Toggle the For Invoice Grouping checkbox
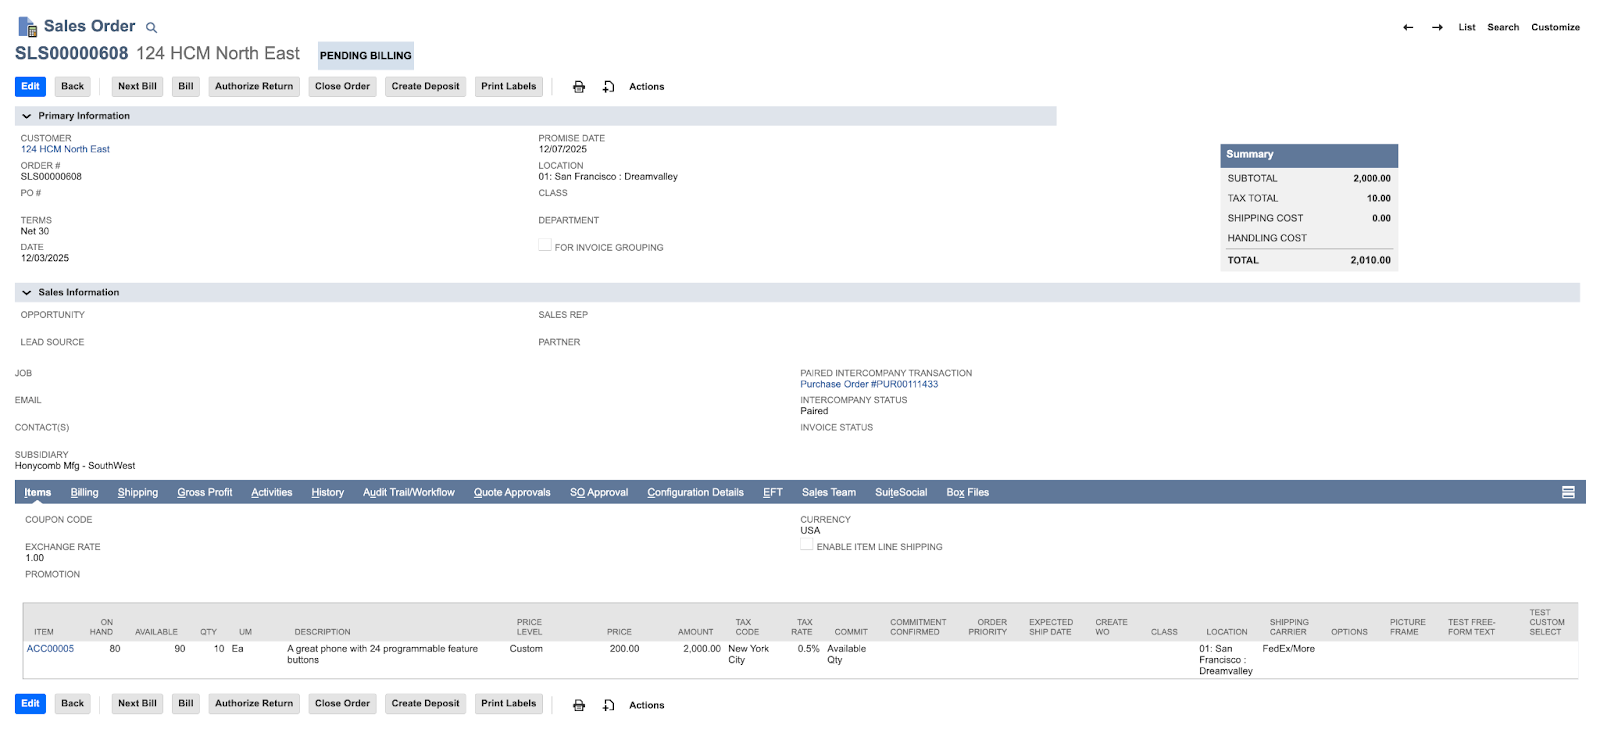1600x733 pixels. click(545, 246)
